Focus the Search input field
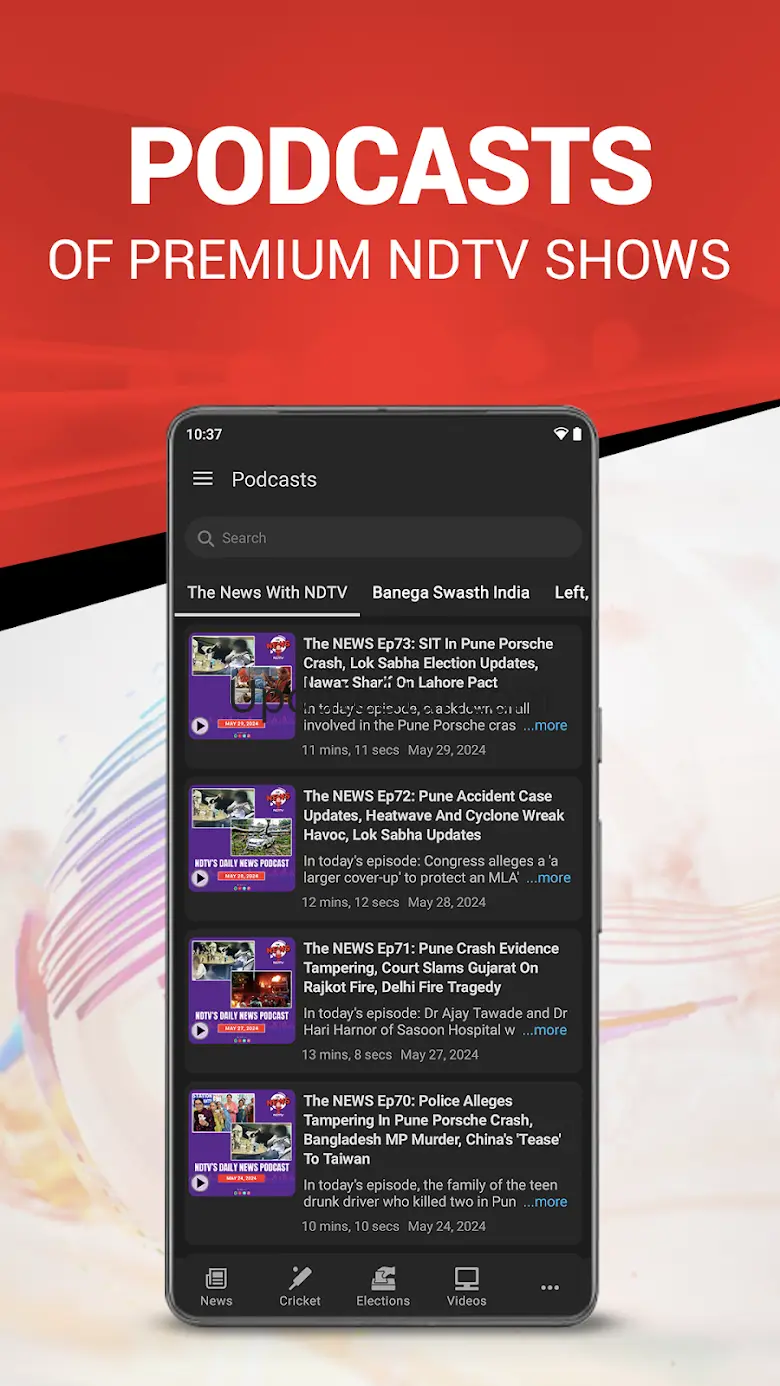 (383, 537)
